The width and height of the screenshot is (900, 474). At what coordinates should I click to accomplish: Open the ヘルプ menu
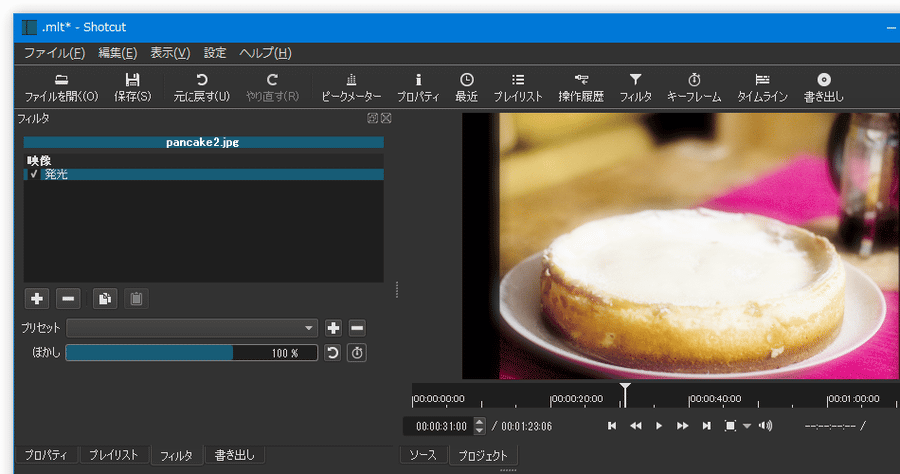[x=265, y=53]
